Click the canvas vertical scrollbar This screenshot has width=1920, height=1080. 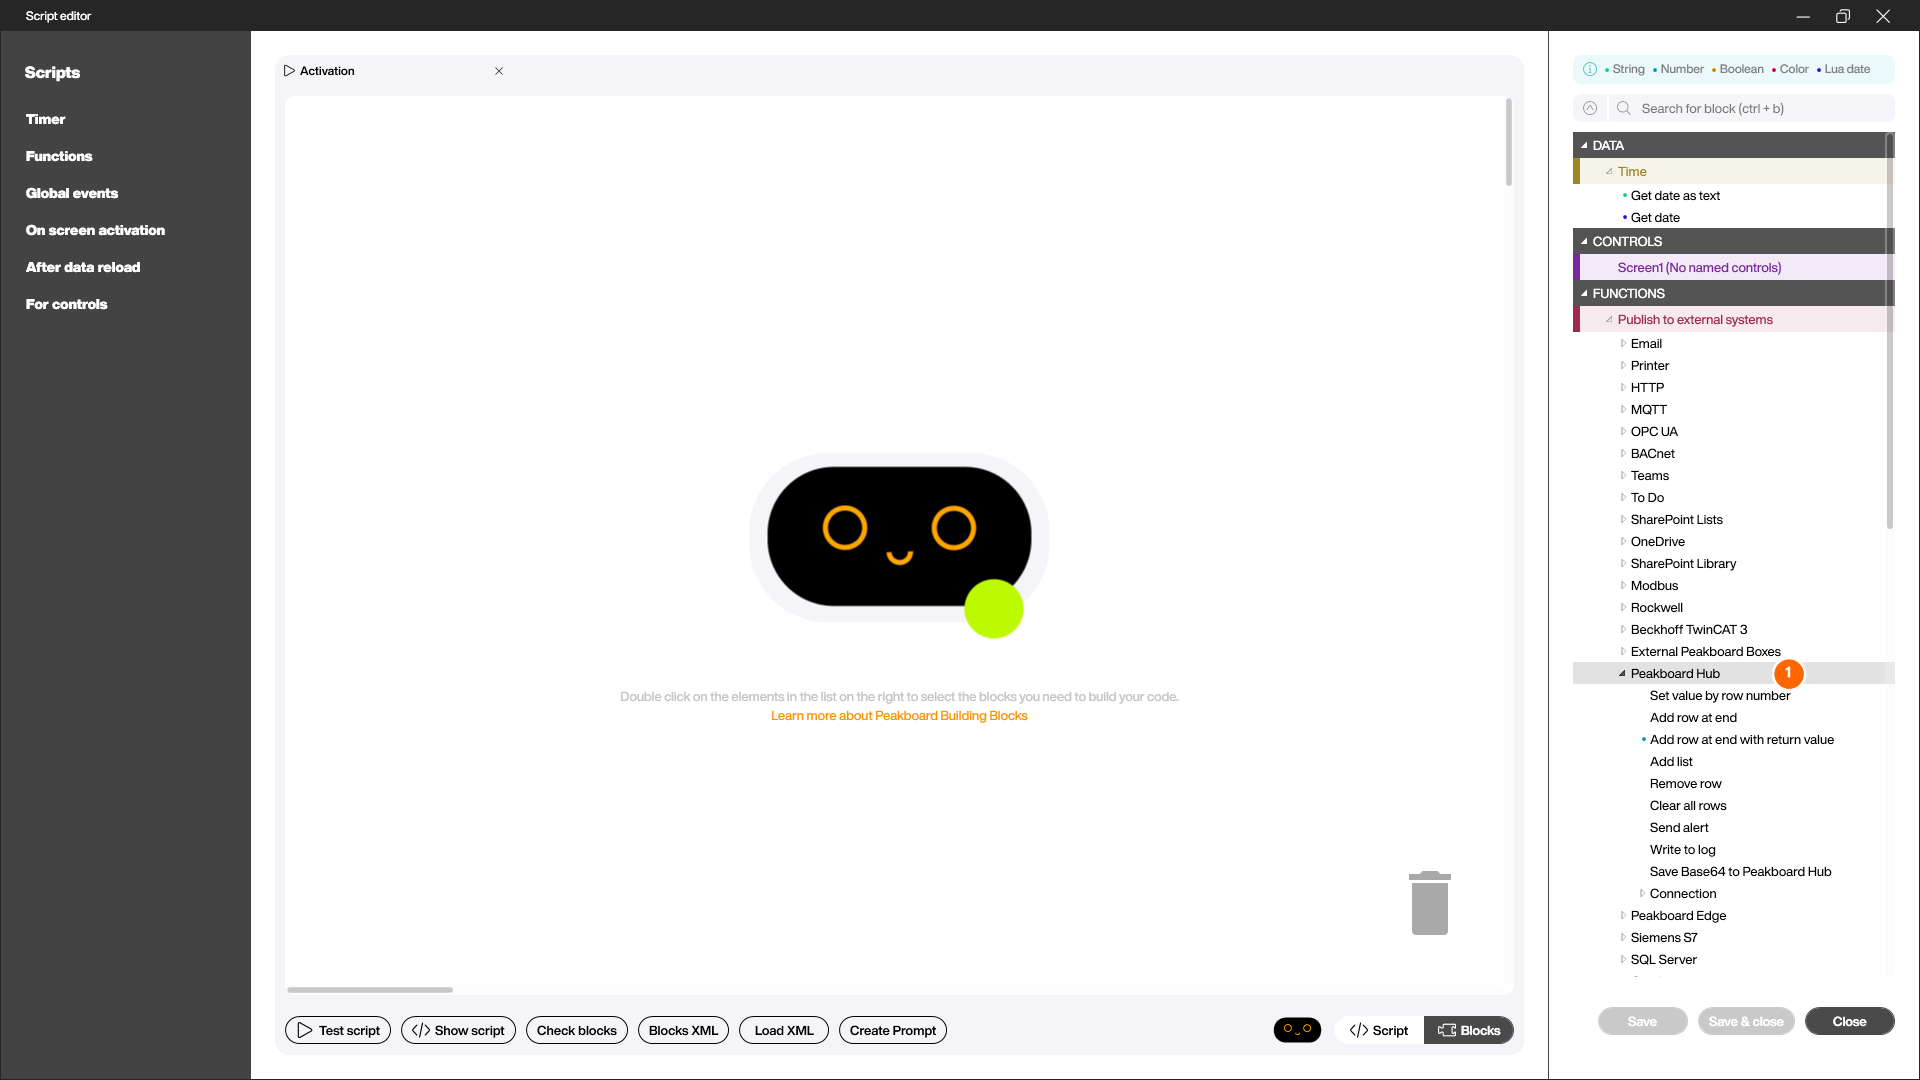(1508, 142)
